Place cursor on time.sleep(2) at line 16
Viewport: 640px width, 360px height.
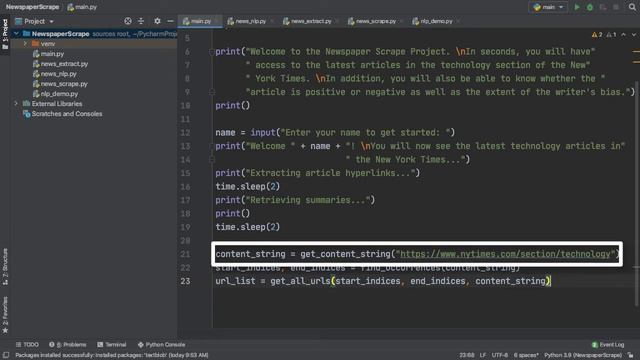[248, 187]
